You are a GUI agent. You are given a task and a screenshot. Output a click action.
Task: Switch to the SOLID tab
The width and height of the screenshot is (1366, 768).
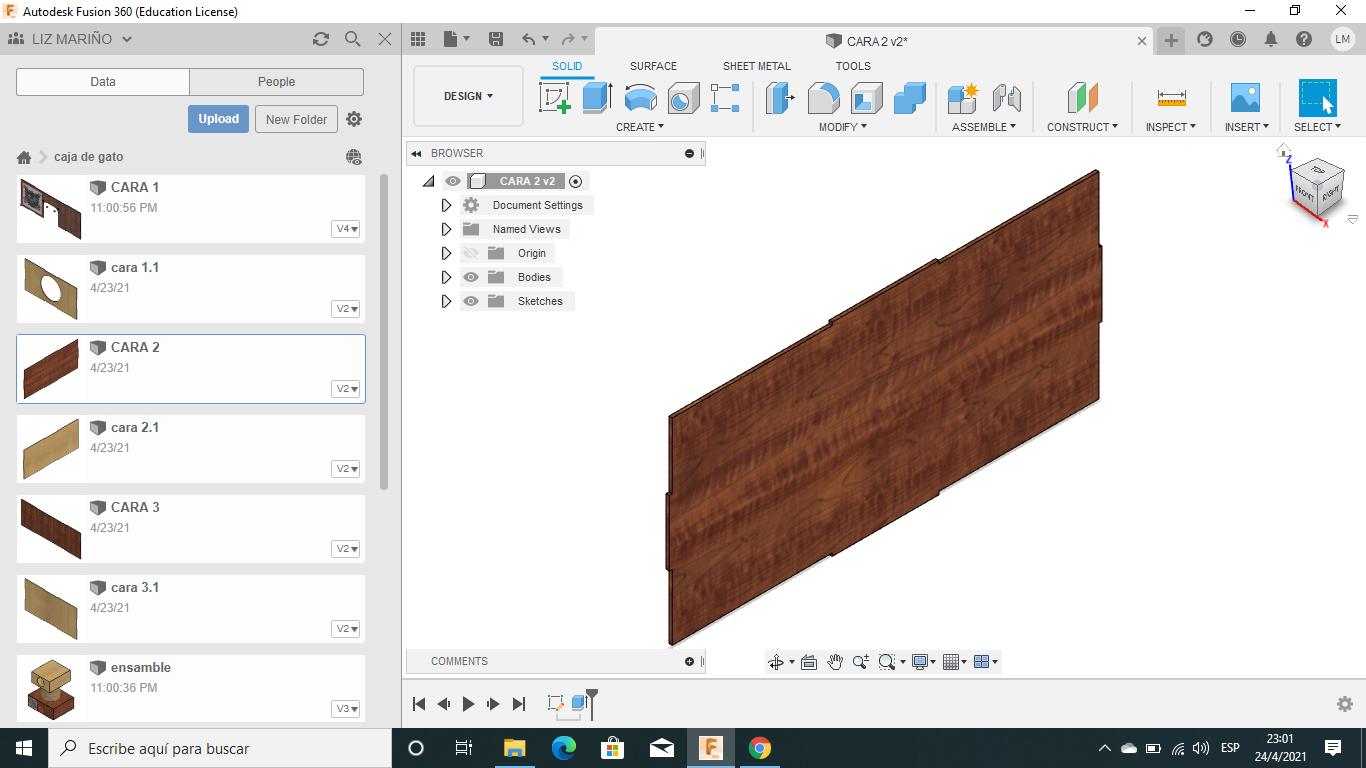(x=567, y=66)
